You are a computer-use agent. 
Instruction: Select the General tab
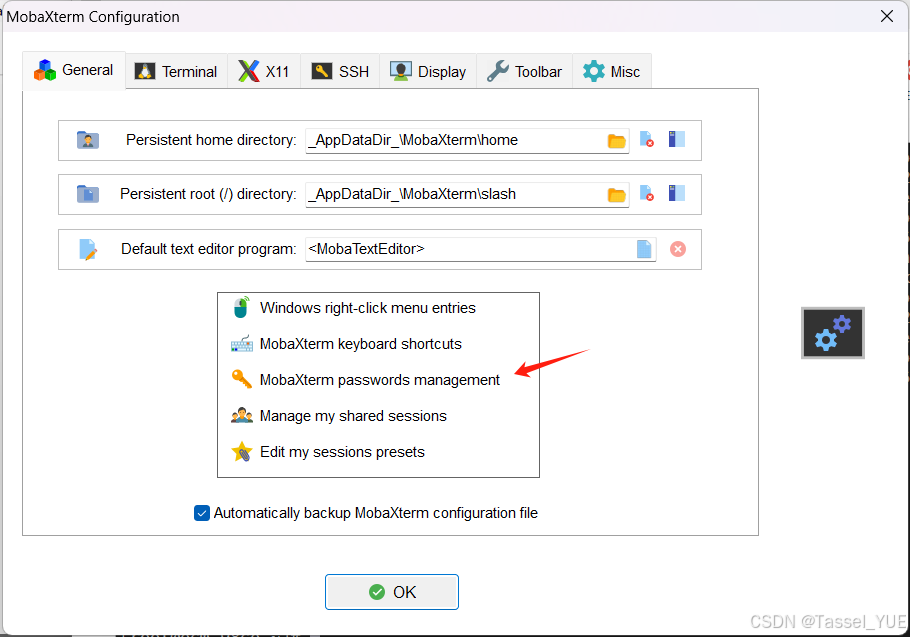coord(74,70)
